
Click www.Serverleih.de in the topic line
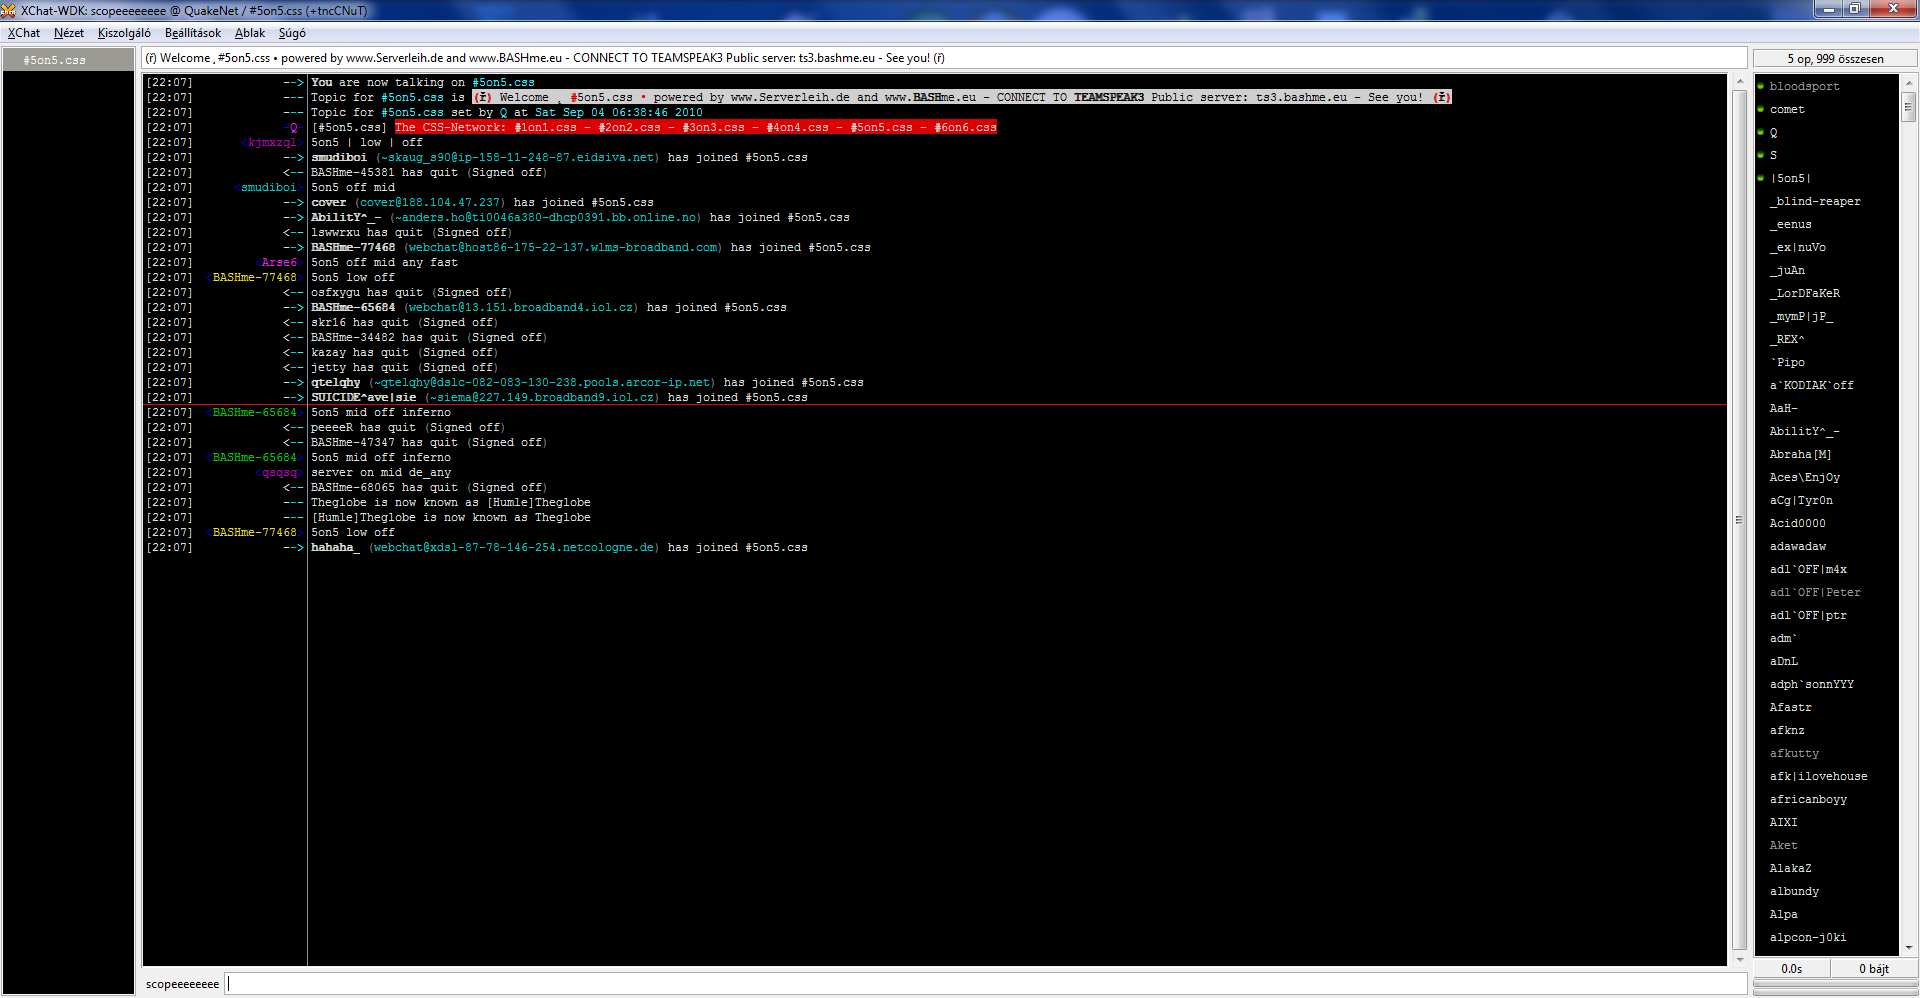pyautogui.click(x=790, y=97)
